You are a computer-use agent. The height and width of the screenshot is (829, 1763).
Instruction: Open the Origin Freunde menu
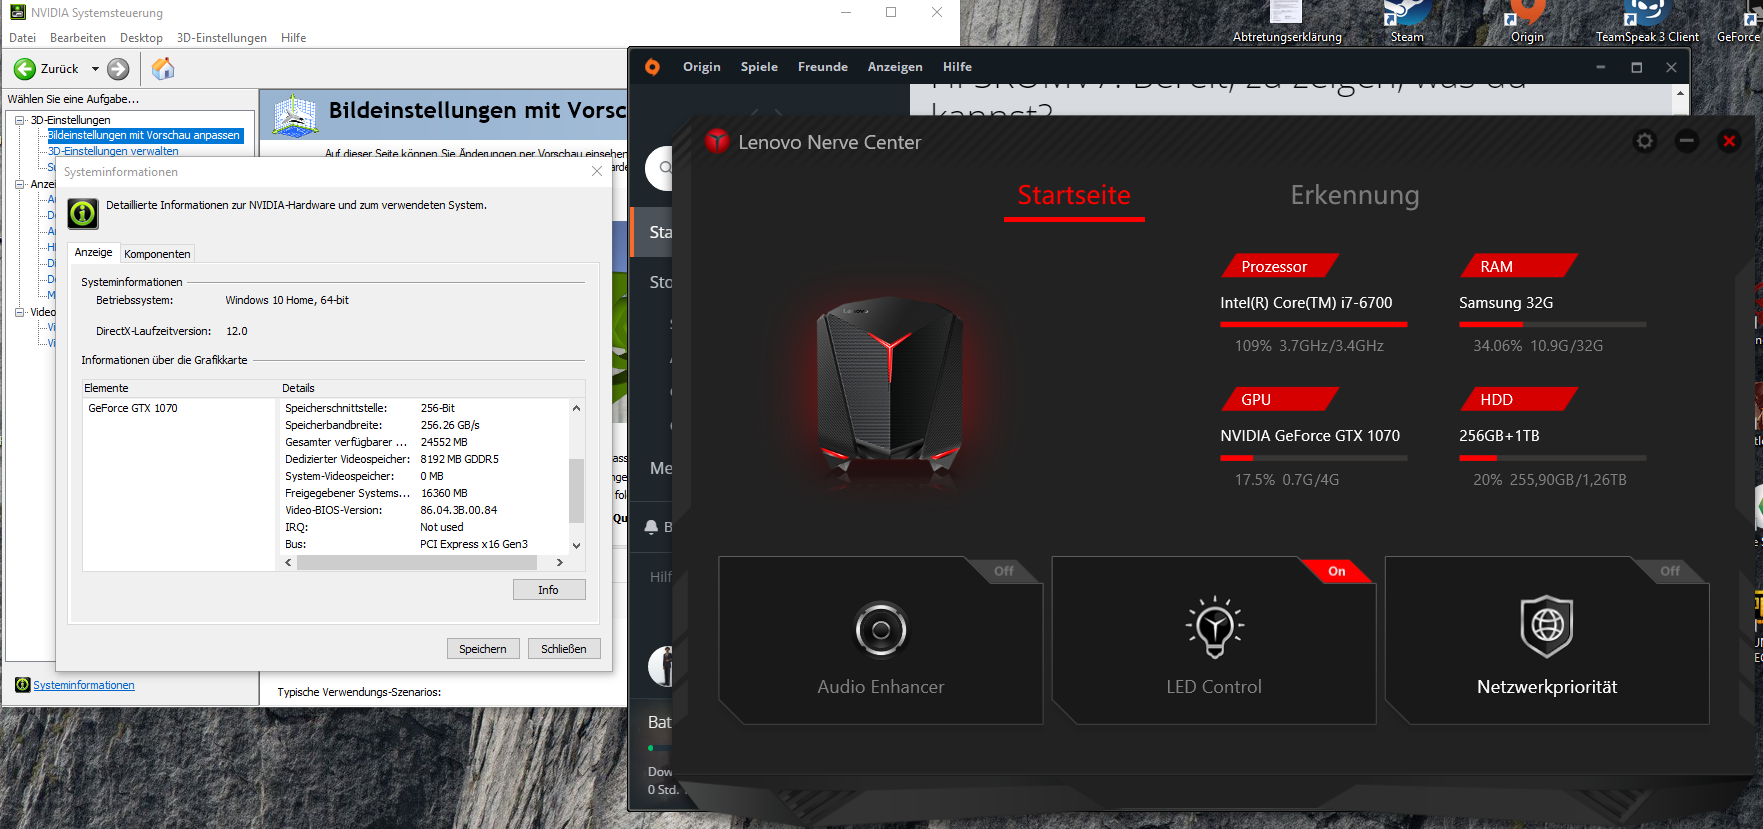click(x=823, y=67)
